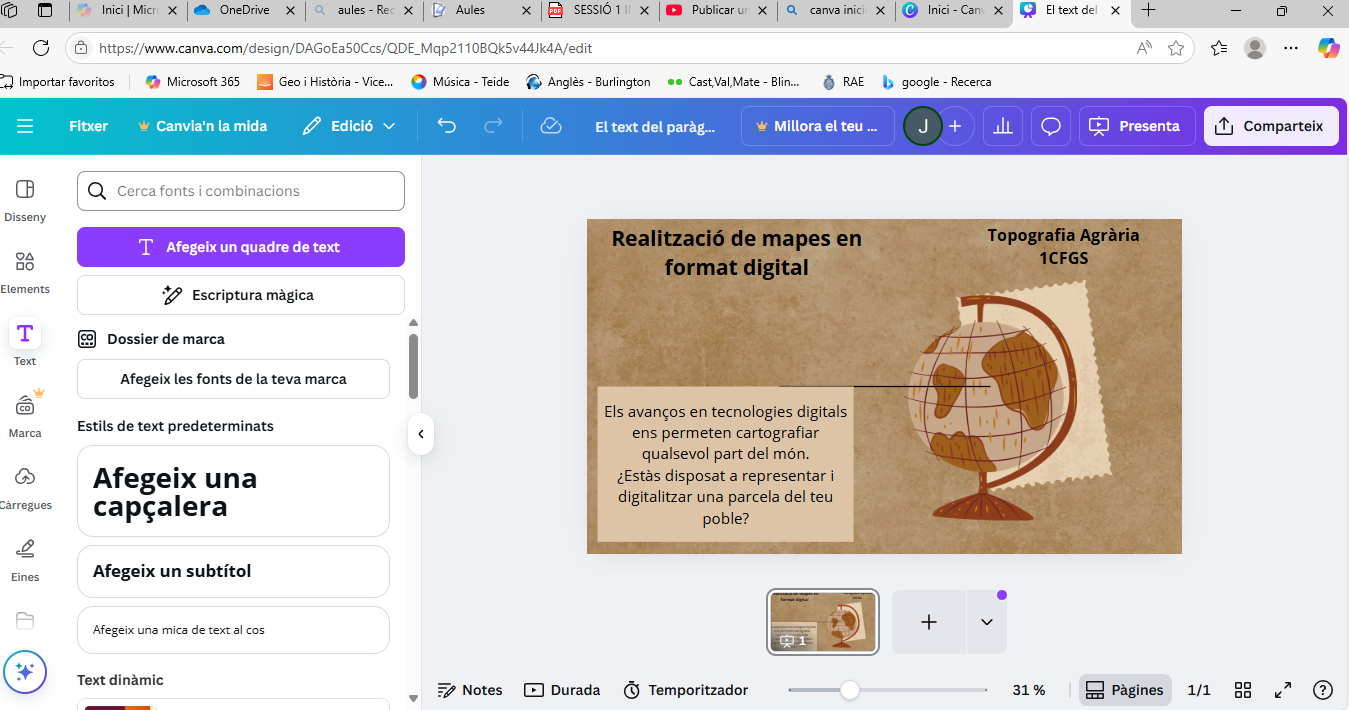Open the comments speech bubble icon

tap(1051, 126)
